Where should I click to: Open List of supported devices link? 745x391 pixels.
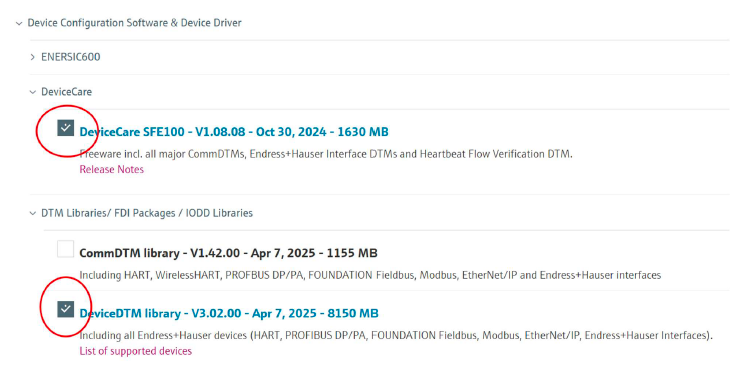pyautogui.click(x=135, y=351)
